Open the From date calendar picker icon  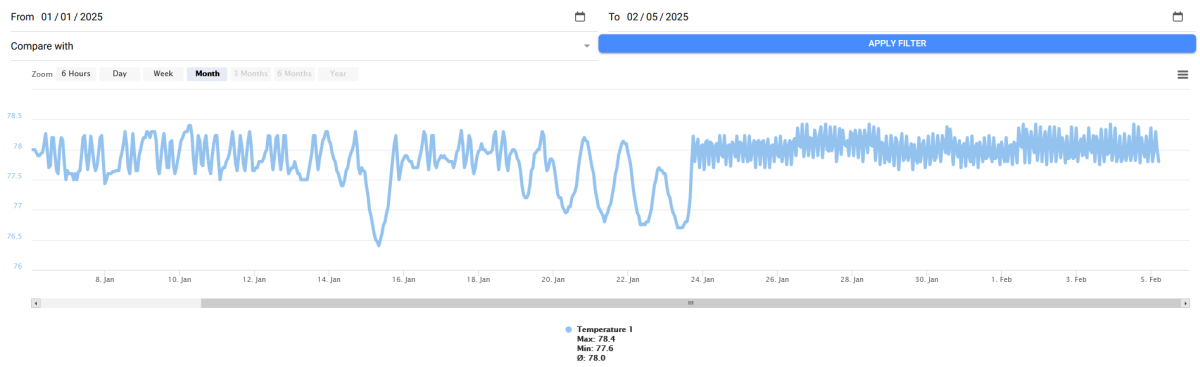[580, 17]
